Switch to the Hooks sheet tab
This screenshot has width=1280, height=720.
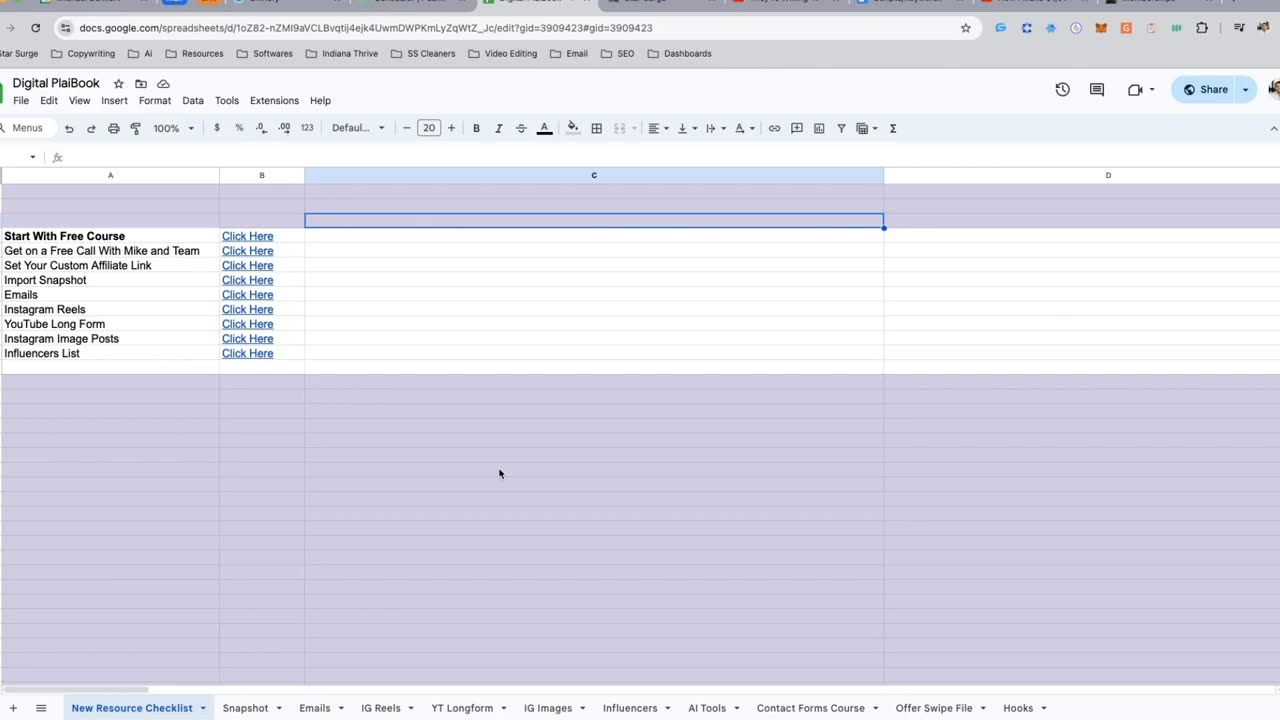click(1018, 708)
